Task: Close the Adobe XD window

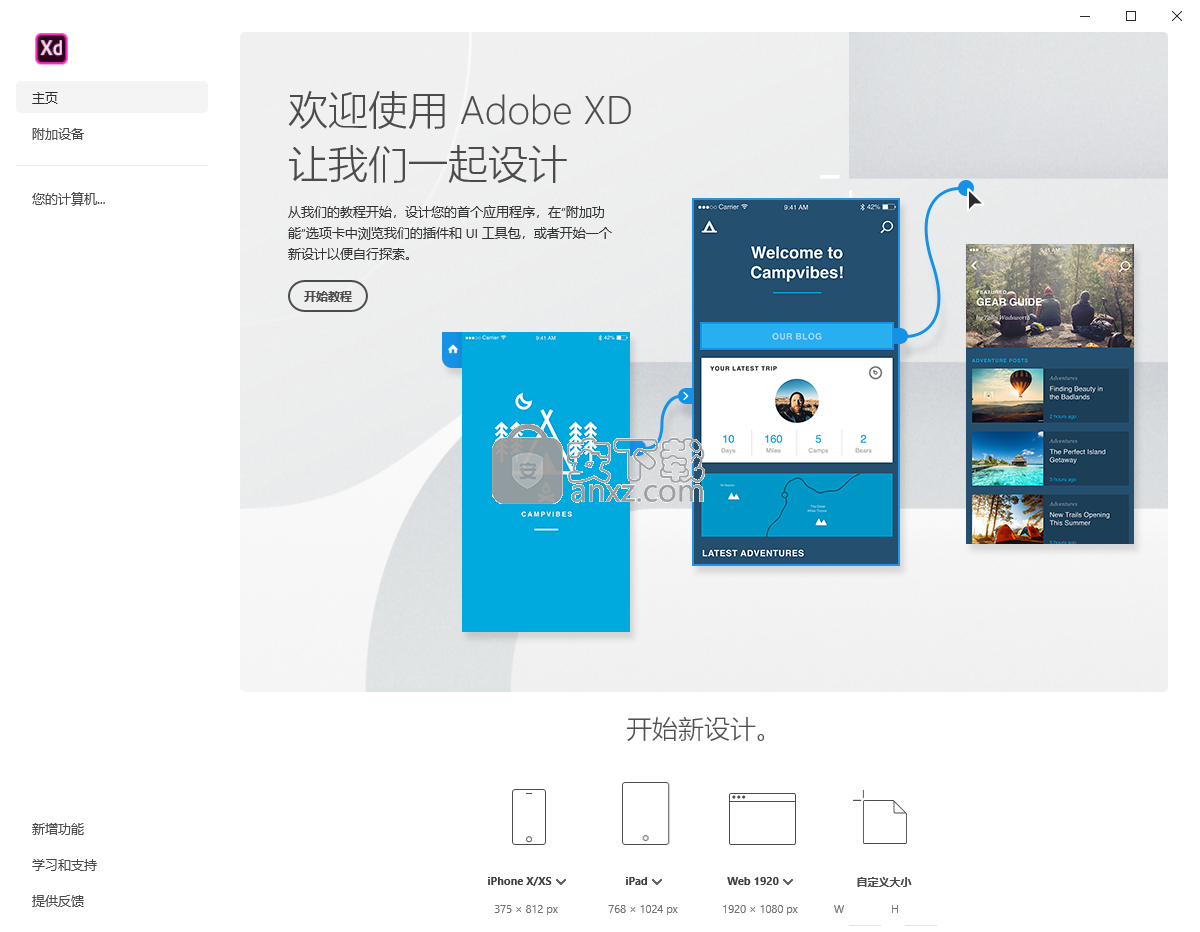Action: pos(1177,16)
